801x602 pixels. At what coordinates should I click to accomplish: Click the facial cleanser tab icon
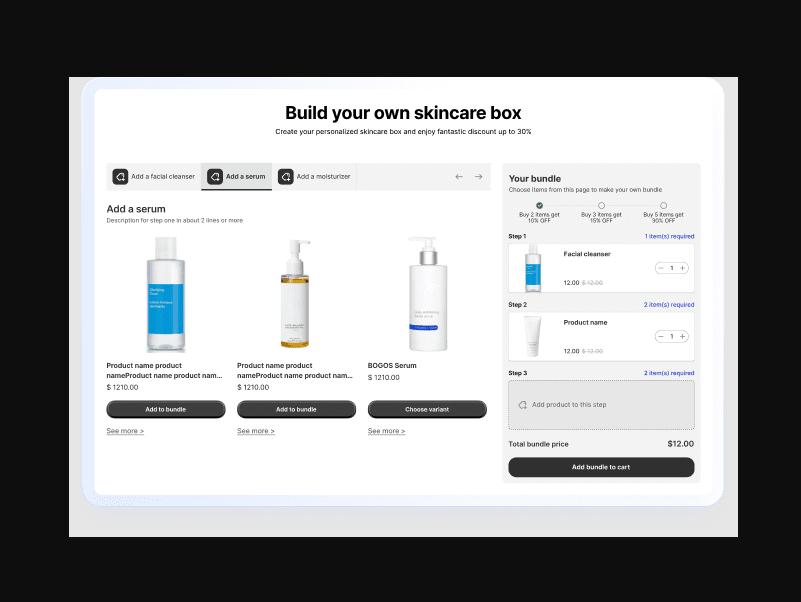click(x=120, y=176)
